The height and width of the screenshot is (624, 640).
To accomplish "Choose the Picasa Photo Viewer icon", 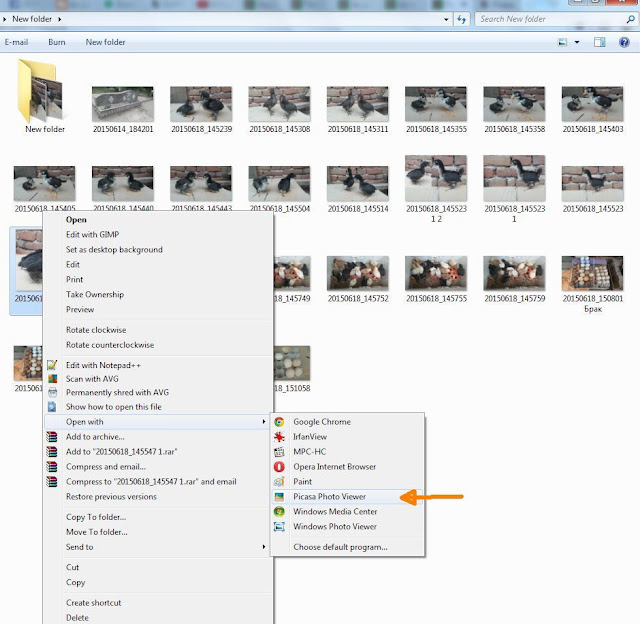I will point(279,497).
